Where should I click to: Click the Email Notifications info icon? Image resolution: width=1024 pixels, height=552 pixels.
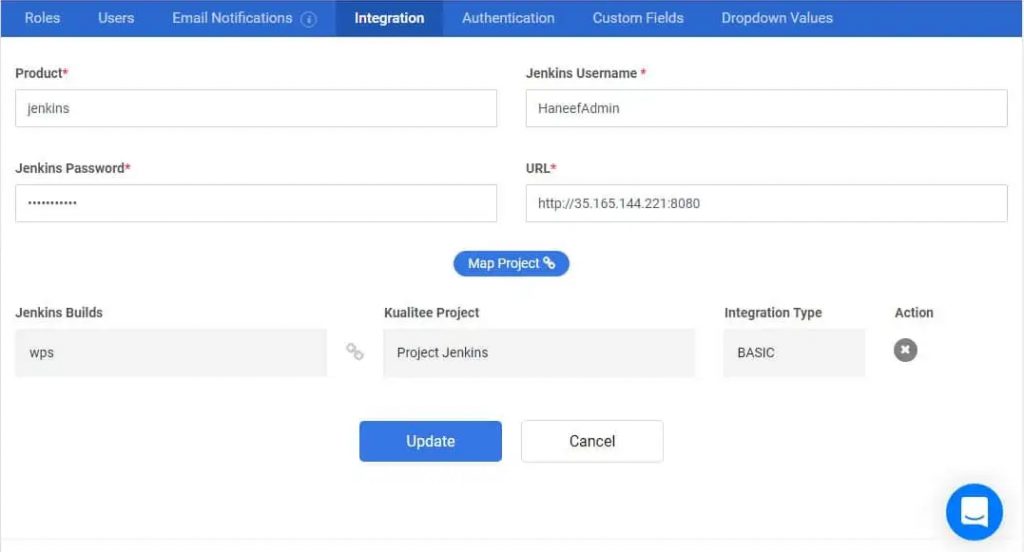point(308,19)
